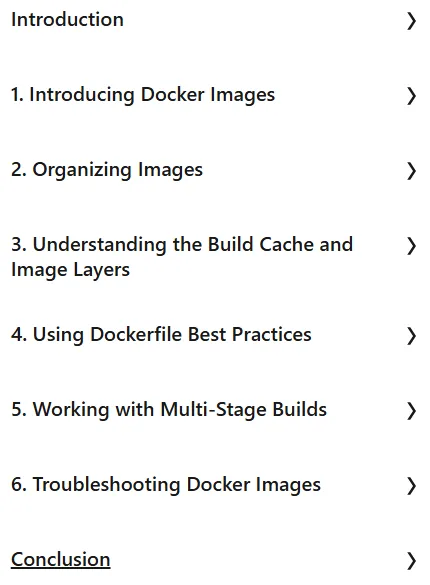This screenshot has height=585, width=430.
Task: Click arrow icon for Working with Multi-Stage Builds
Action: click(x=411, y=411)
